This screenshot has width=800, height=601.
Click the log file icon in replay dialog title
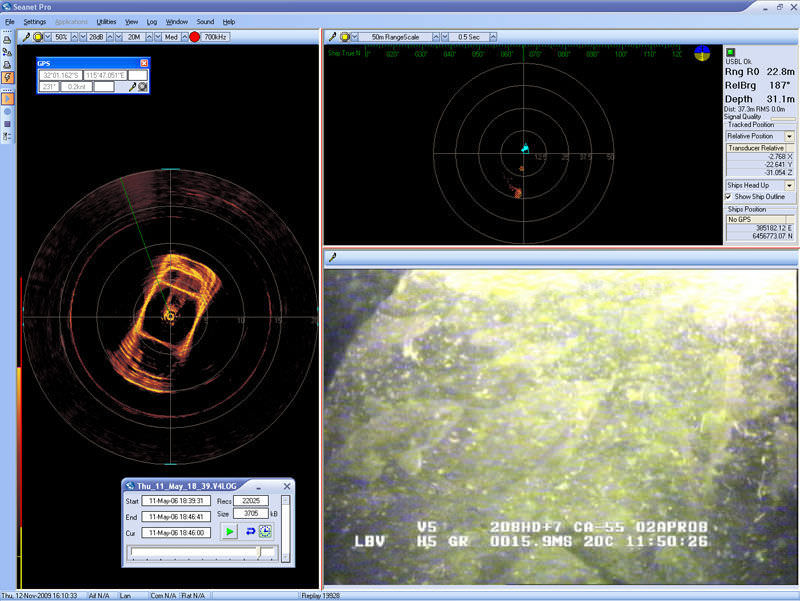(x=130, y=486)
